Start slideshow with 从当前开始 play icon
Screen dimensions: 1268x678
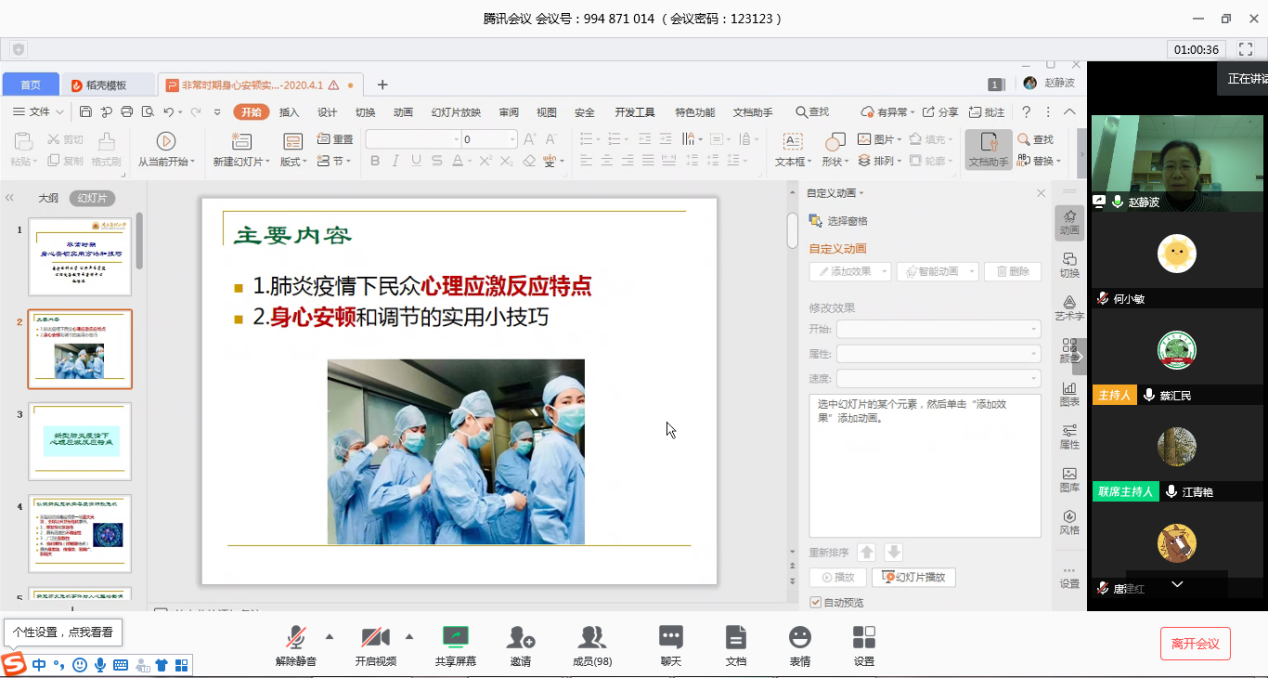coord(166,141)
